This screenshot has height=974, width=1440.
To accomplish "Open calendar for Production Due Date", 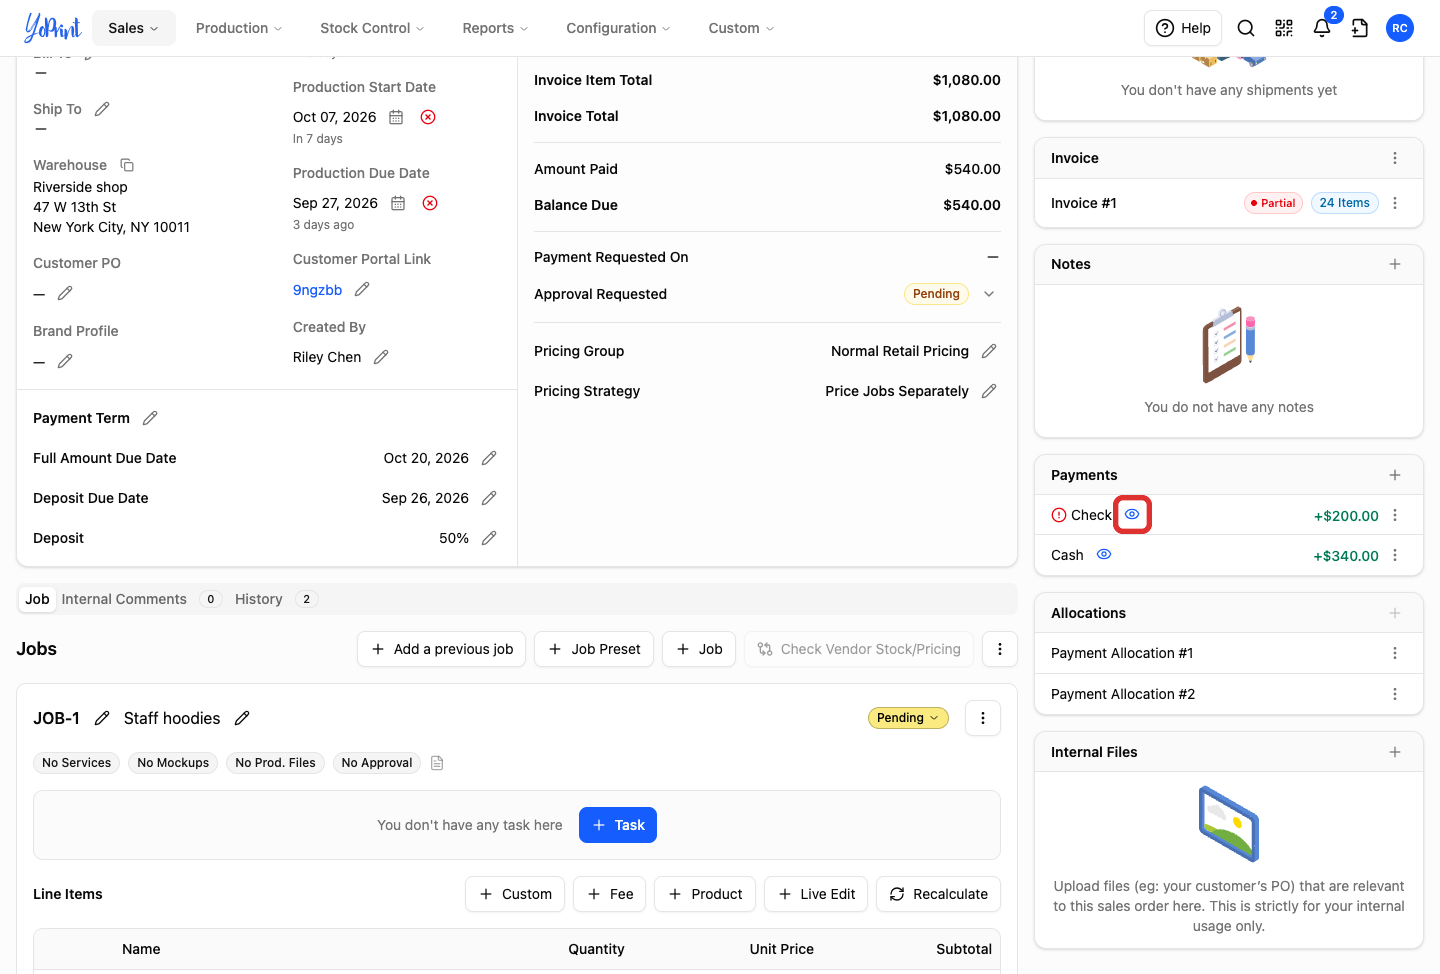I will 398,203.
